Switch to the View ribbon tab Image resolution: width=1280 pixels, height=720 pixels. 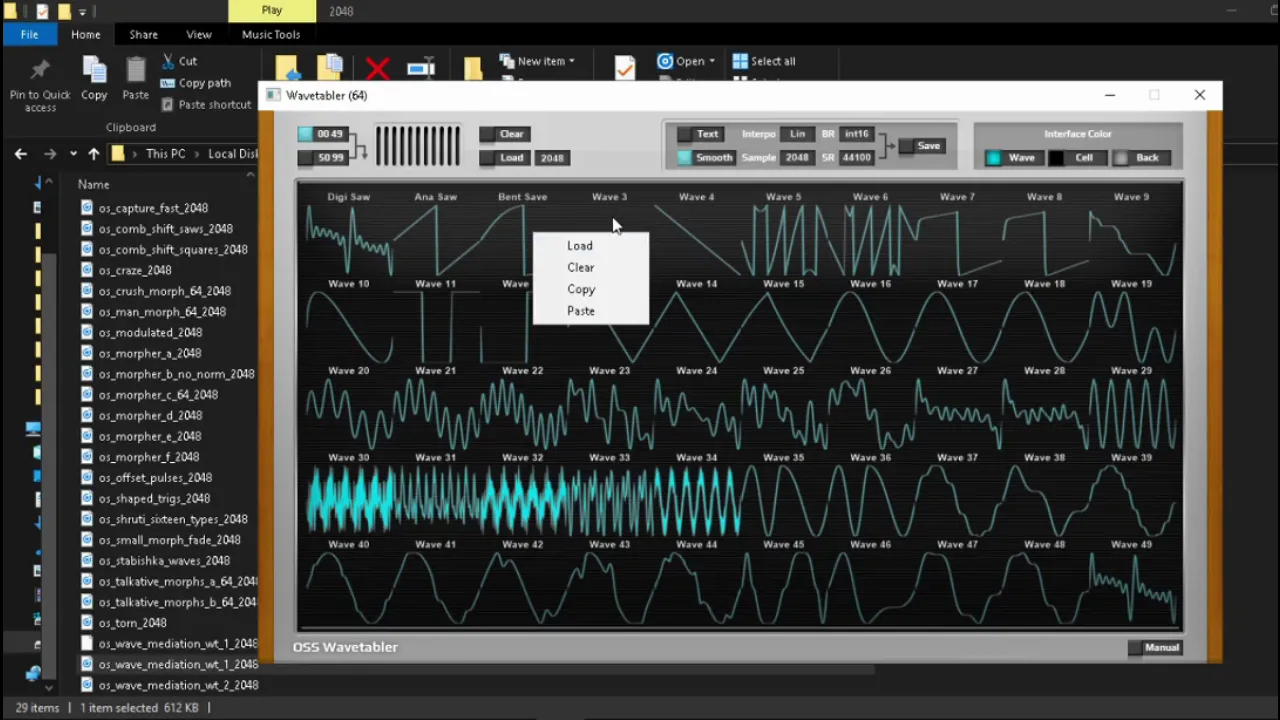pos(198,34)
